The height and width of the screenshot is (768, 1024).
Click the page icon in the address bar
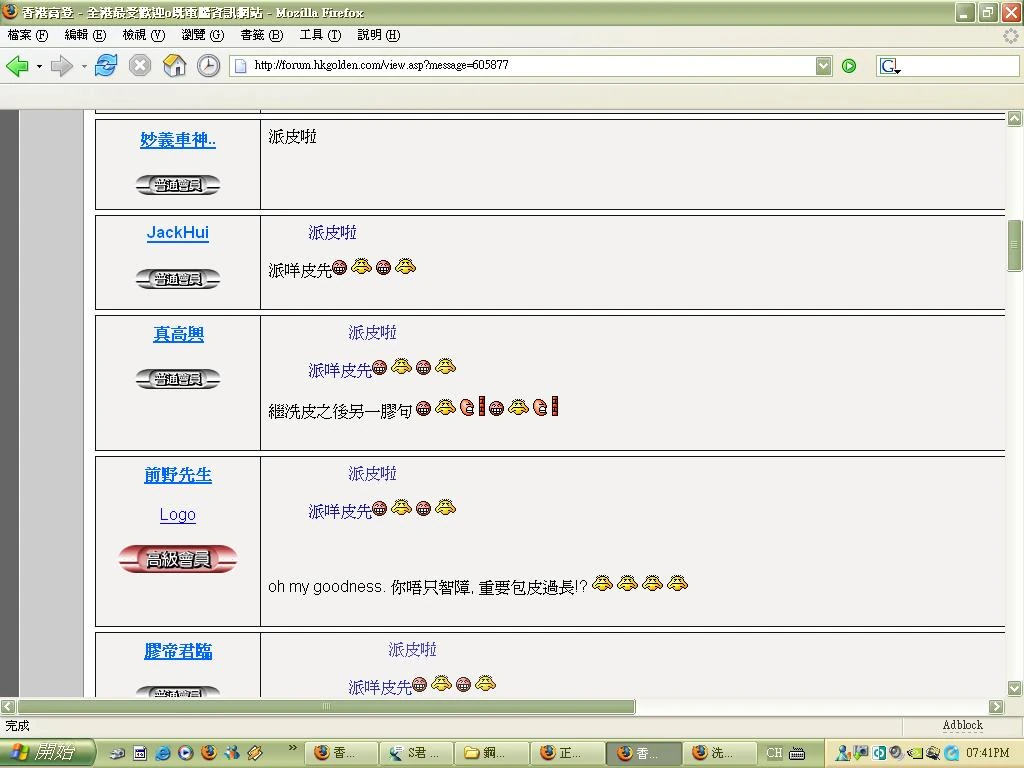click(240, 65)
